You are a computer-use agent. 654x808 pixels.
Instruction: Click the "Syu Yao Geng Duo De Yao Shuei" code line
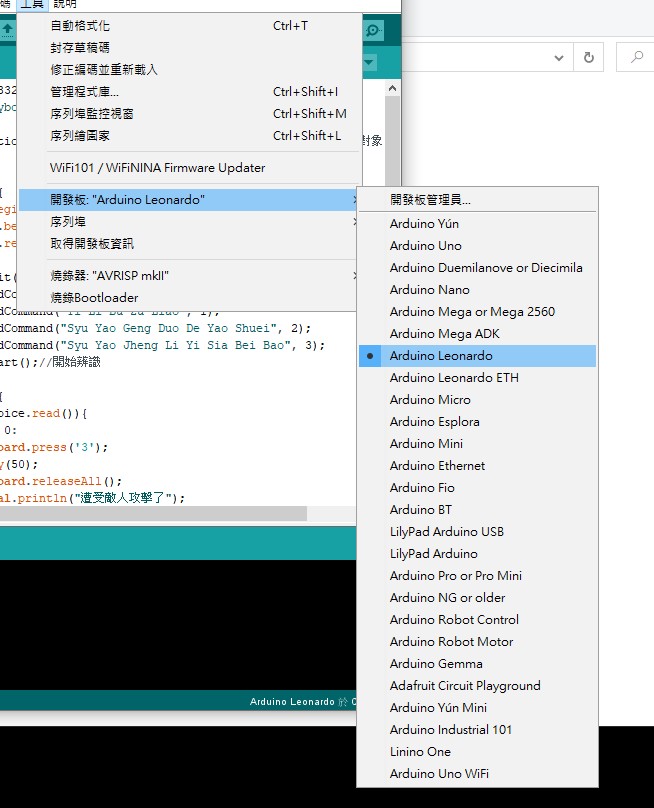coord(156,328)
